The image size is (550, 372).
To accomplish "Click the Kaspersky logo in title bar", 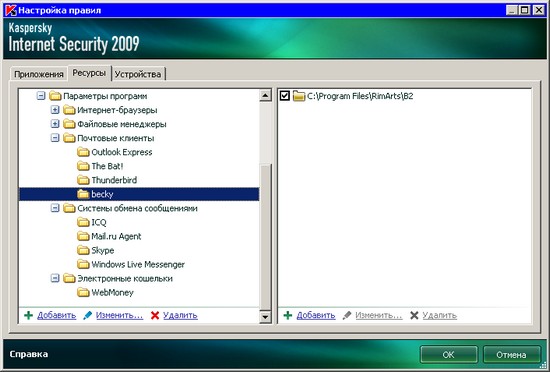I will pyautogui.click(x=11, y=10).
